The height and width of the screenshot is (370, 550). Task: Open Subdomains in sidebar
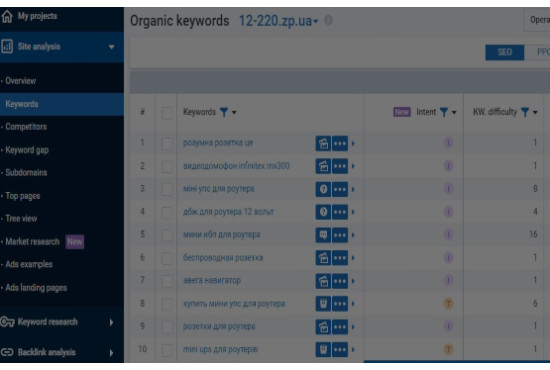[x=26, y=173]
